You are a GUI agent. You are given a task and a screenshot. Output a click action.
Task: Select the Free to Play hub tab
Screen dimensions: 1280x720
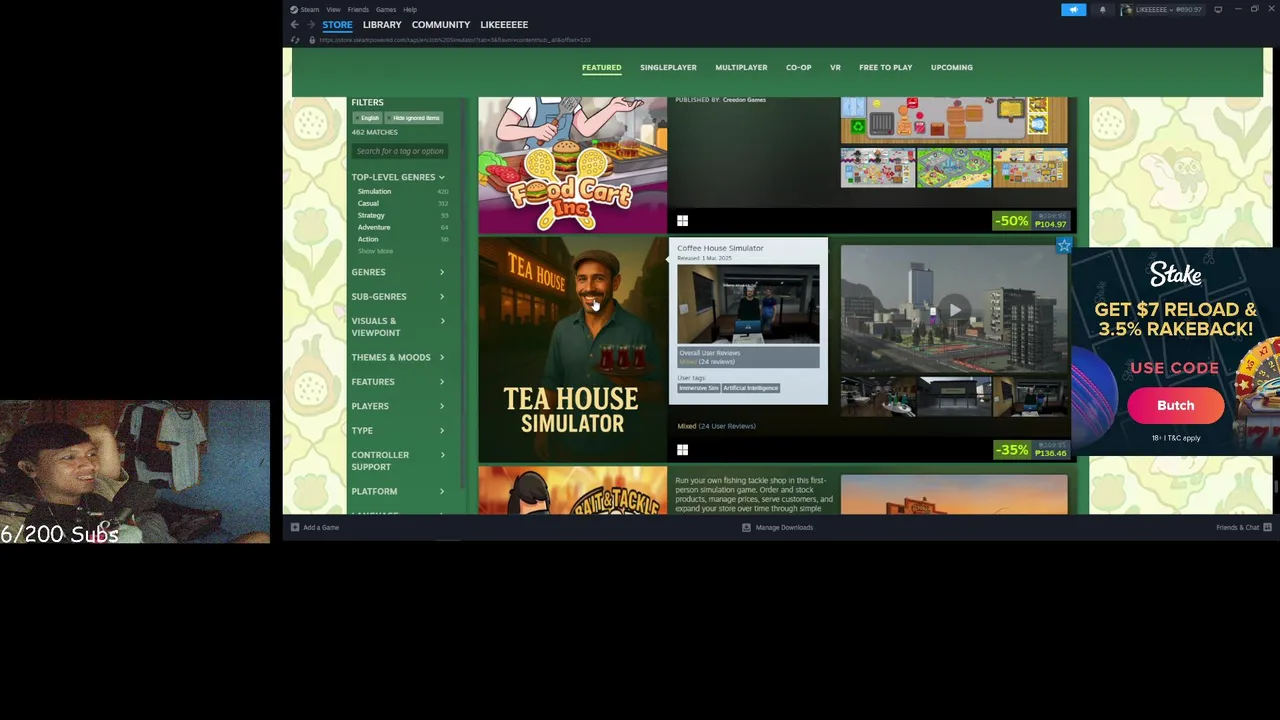pos(885,67)
